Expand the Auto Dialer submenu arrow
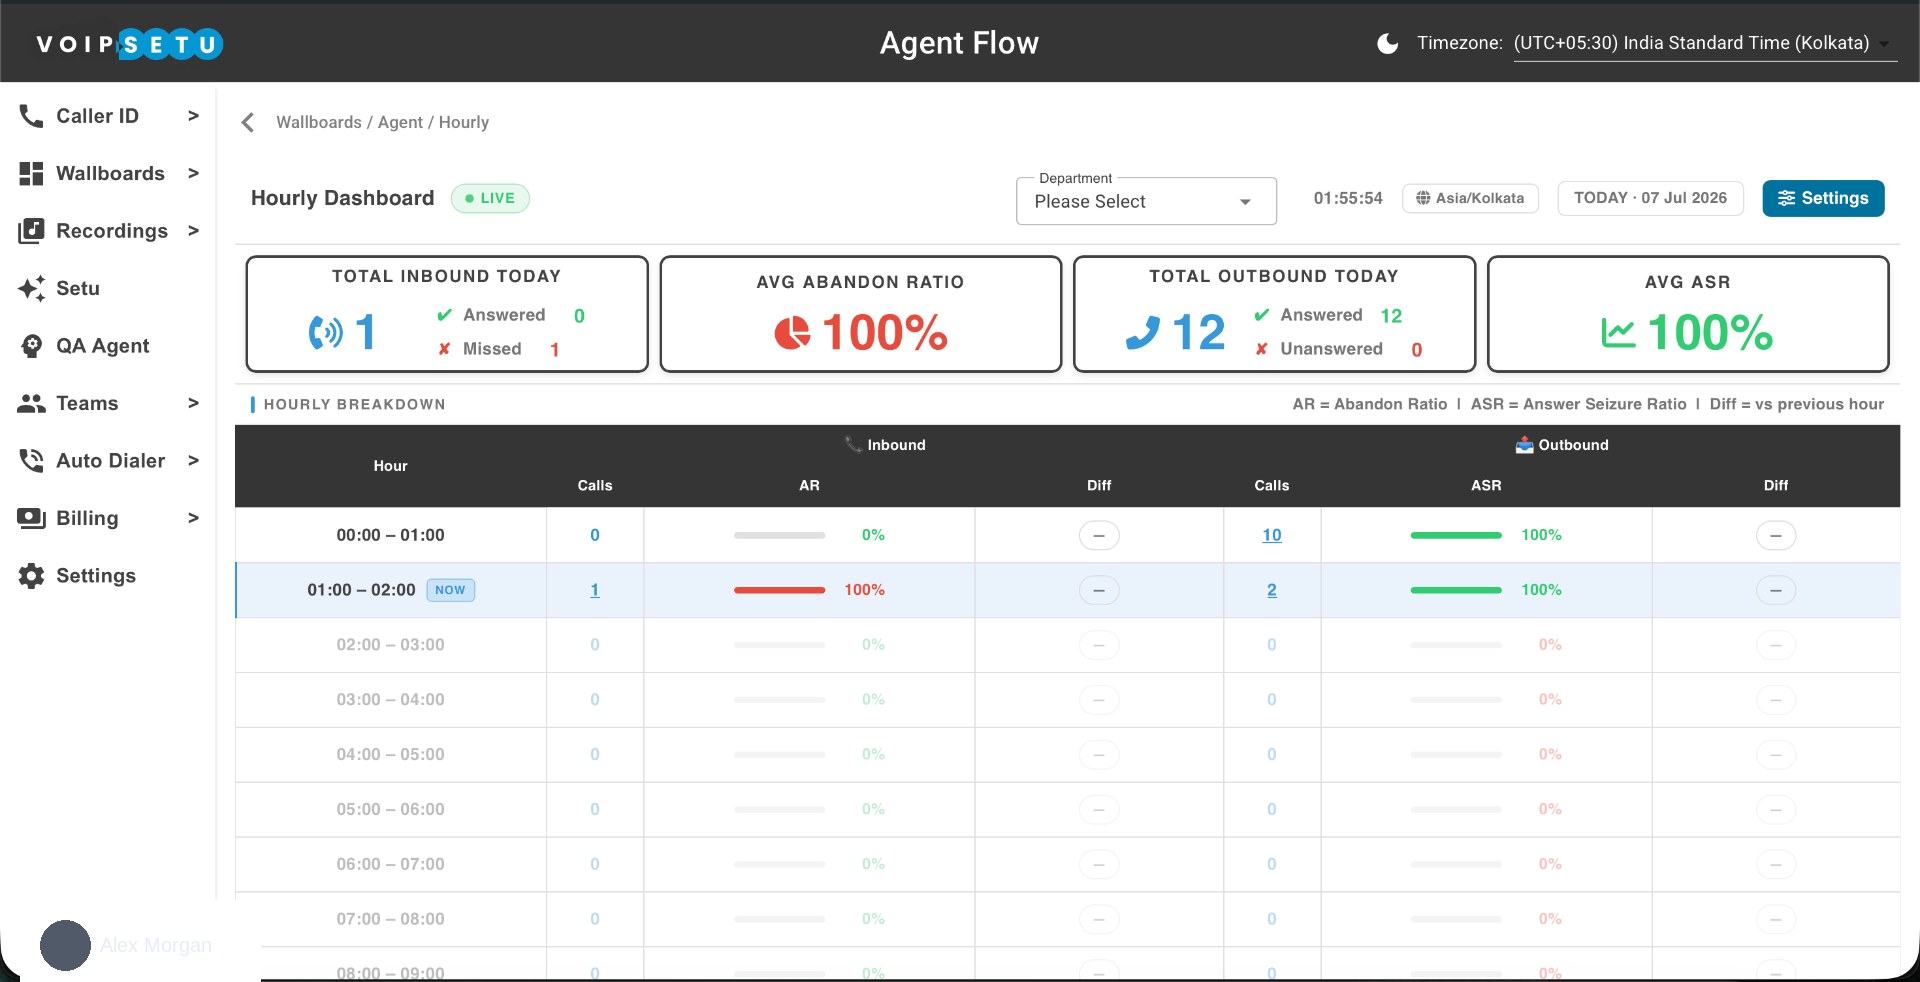The image size is (1920, 982). click(193, 461)
